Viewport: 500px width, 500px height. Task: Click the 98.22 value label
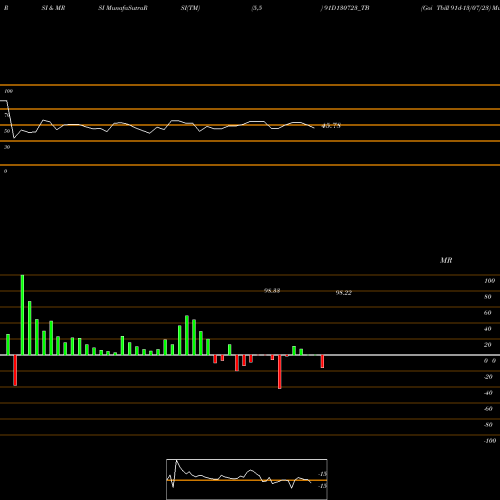(x=344, y=293)
